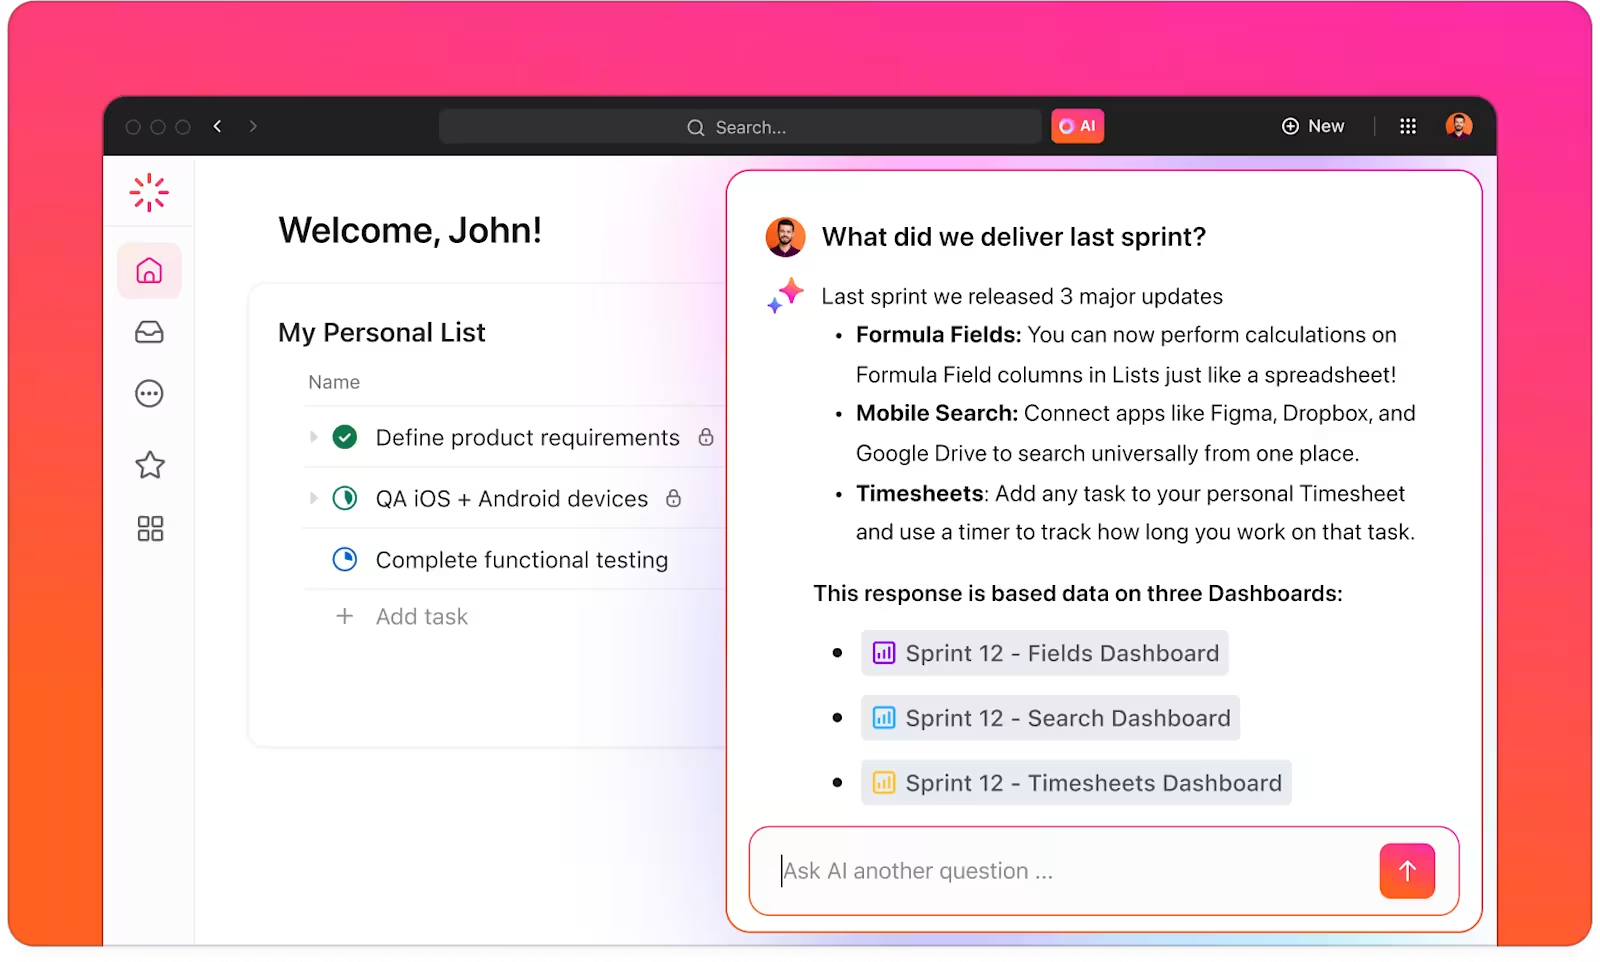Mark QA iOS + Android devices complete
The width and height of the screenshot is (1600, 962).
click(x=344, y=498)
